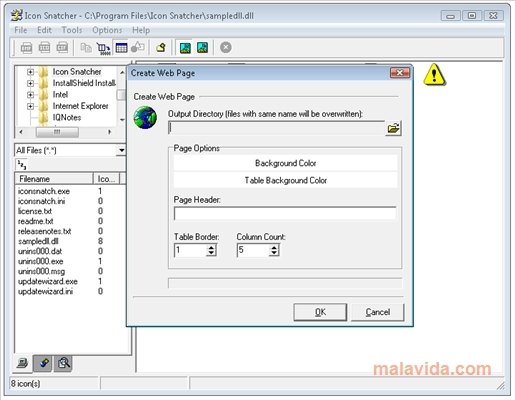Image resolution: width=515 pixels, height=400 pixels.
Task: Click the gray shapes toolbar icon
Action: (x=138, y=47)
